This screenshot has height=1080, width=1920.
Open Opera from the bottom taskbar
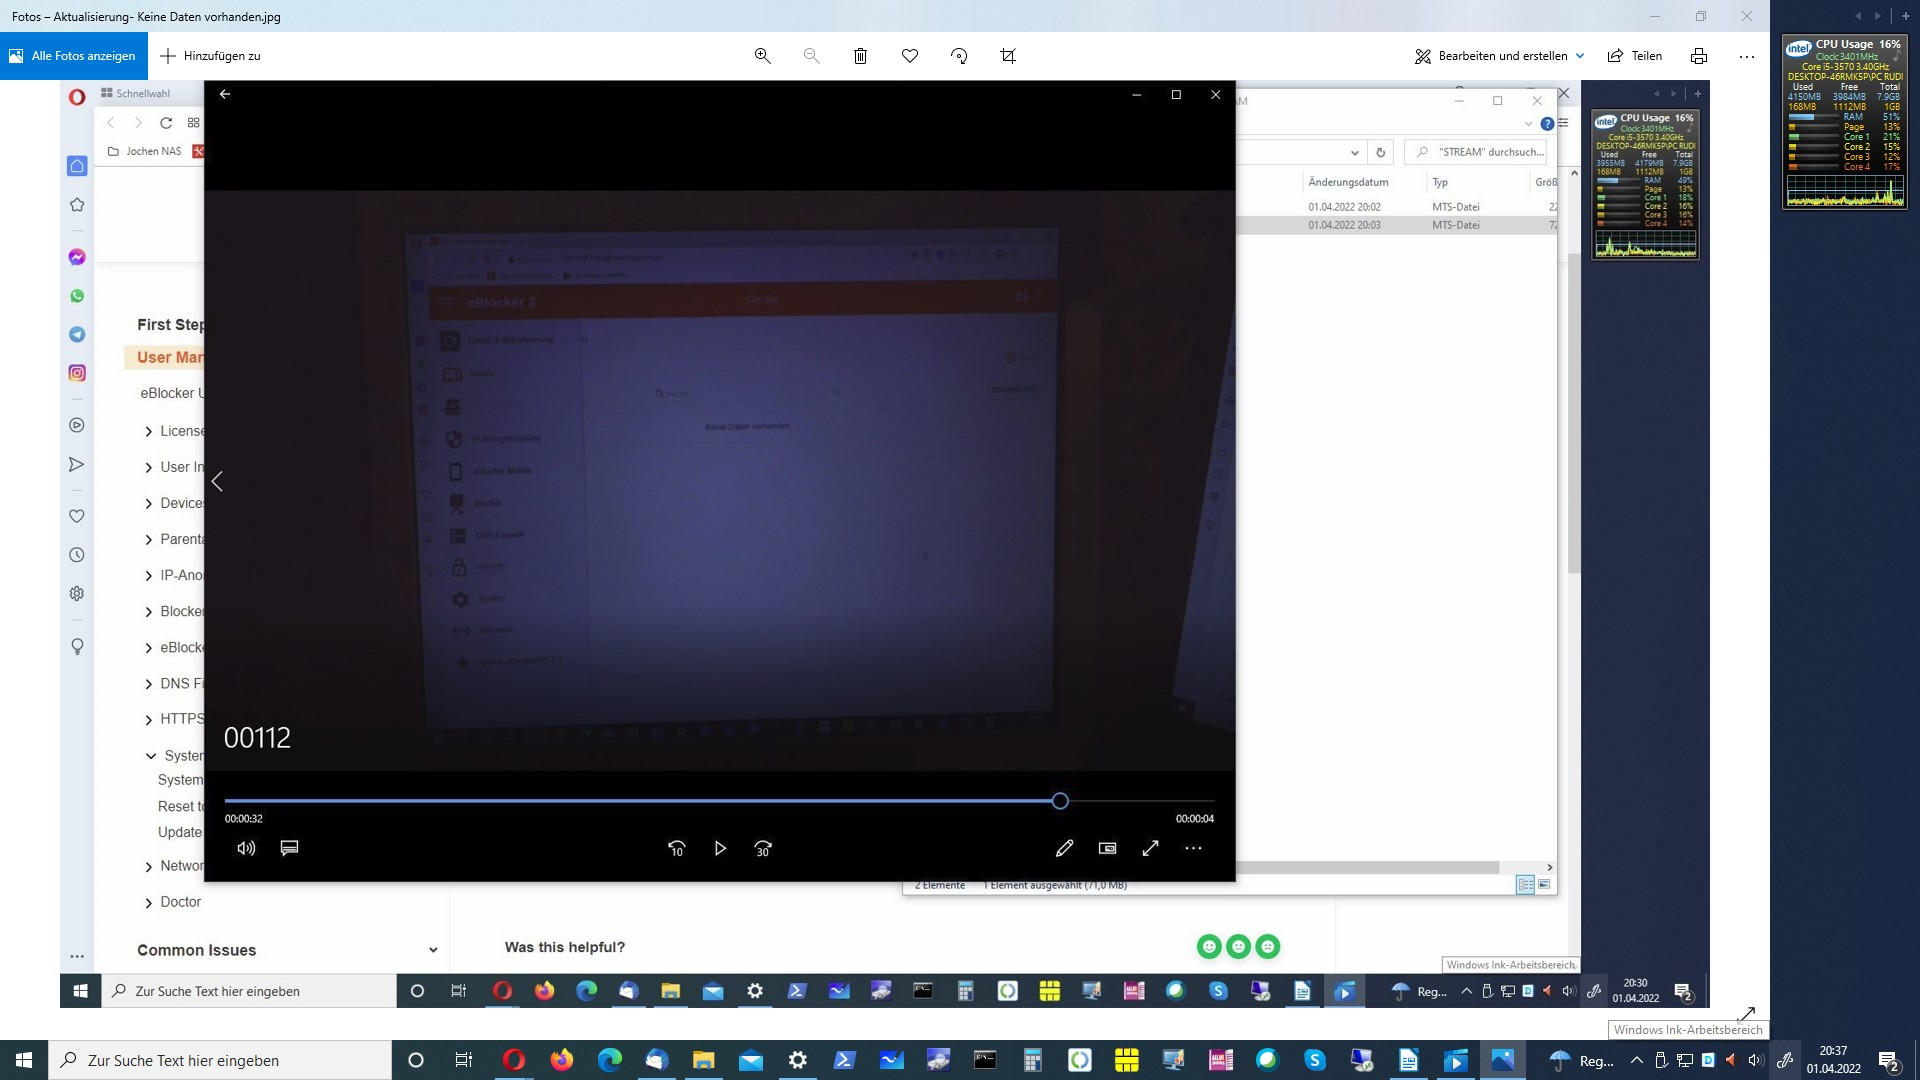pyautogui.click(x=514, y=1060)
